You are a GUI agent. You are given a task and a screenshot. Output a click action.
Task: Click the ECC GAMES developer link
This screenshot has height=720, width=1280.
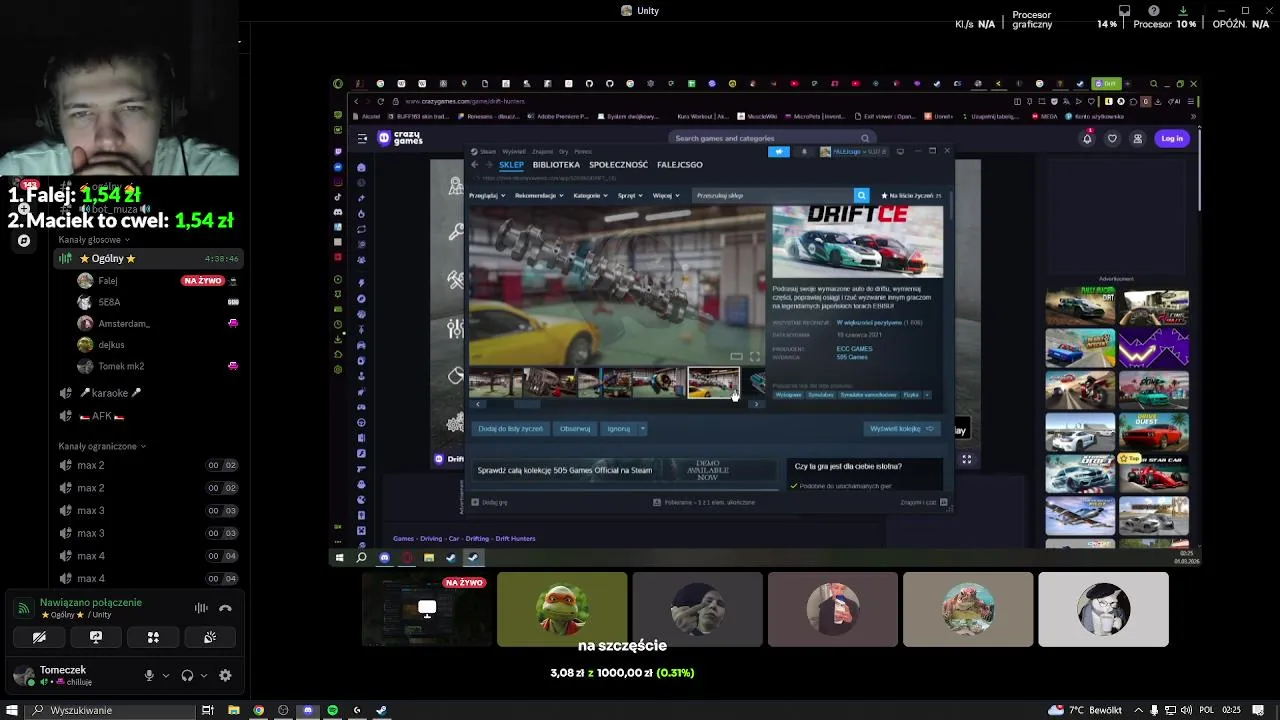(854, 349)
